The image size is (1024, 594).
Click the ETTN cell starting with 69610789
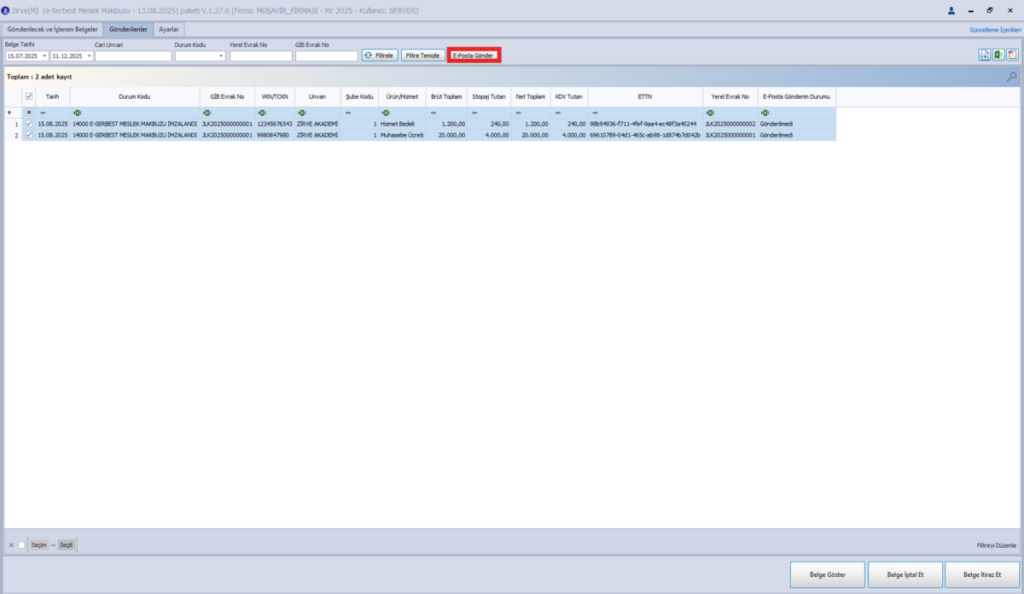point(645,135)
